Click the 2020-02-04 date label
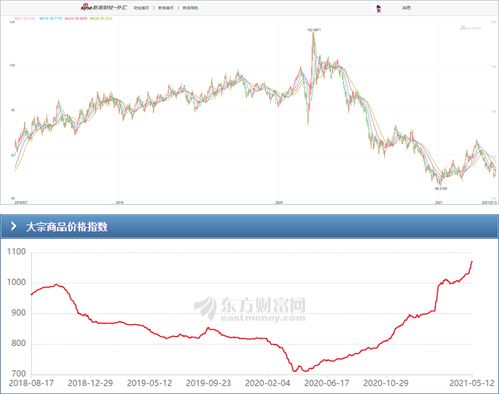 click(267, 383)
